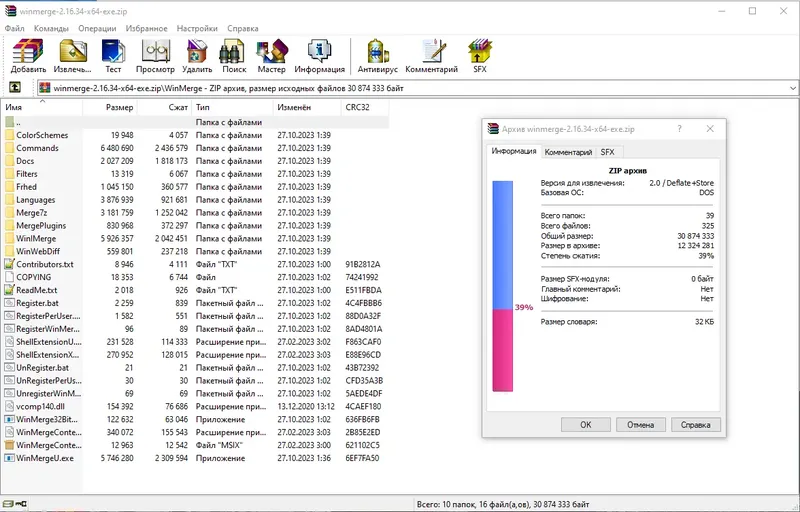Select the Merge7z folder row
The image size is (800, 512).
coord(195,213)
